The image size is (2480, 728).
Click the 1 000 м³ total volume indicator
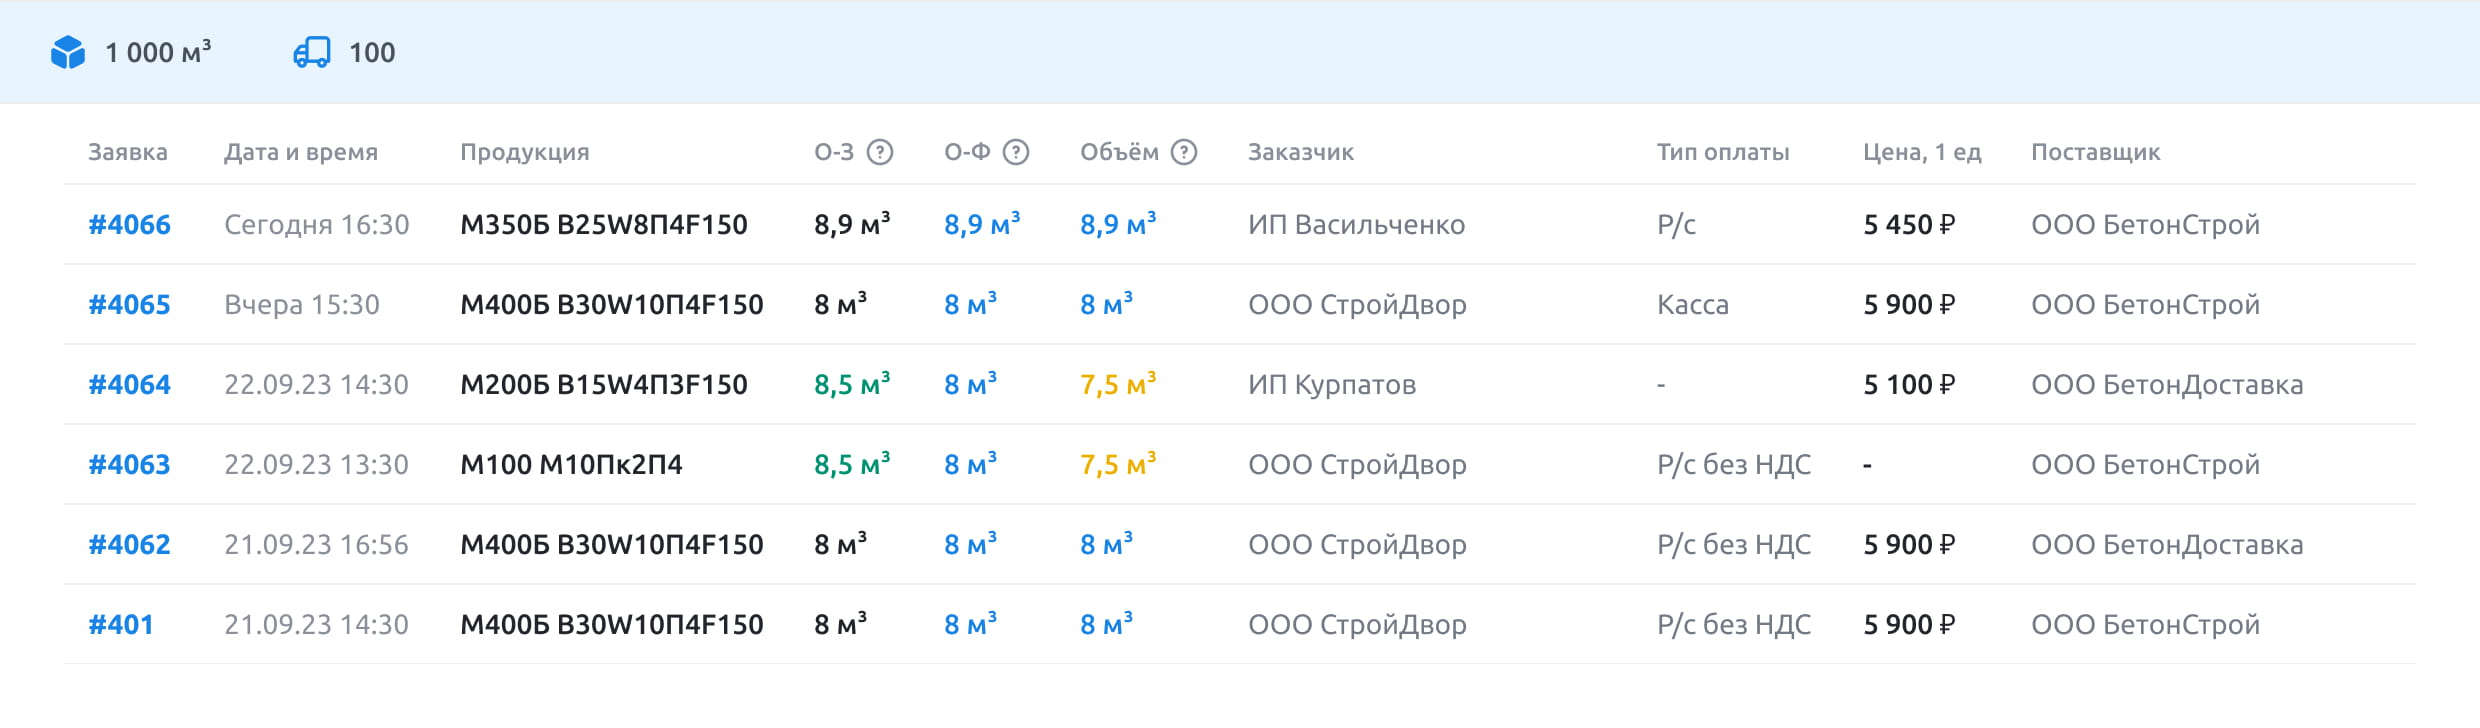tap(156, 53)
